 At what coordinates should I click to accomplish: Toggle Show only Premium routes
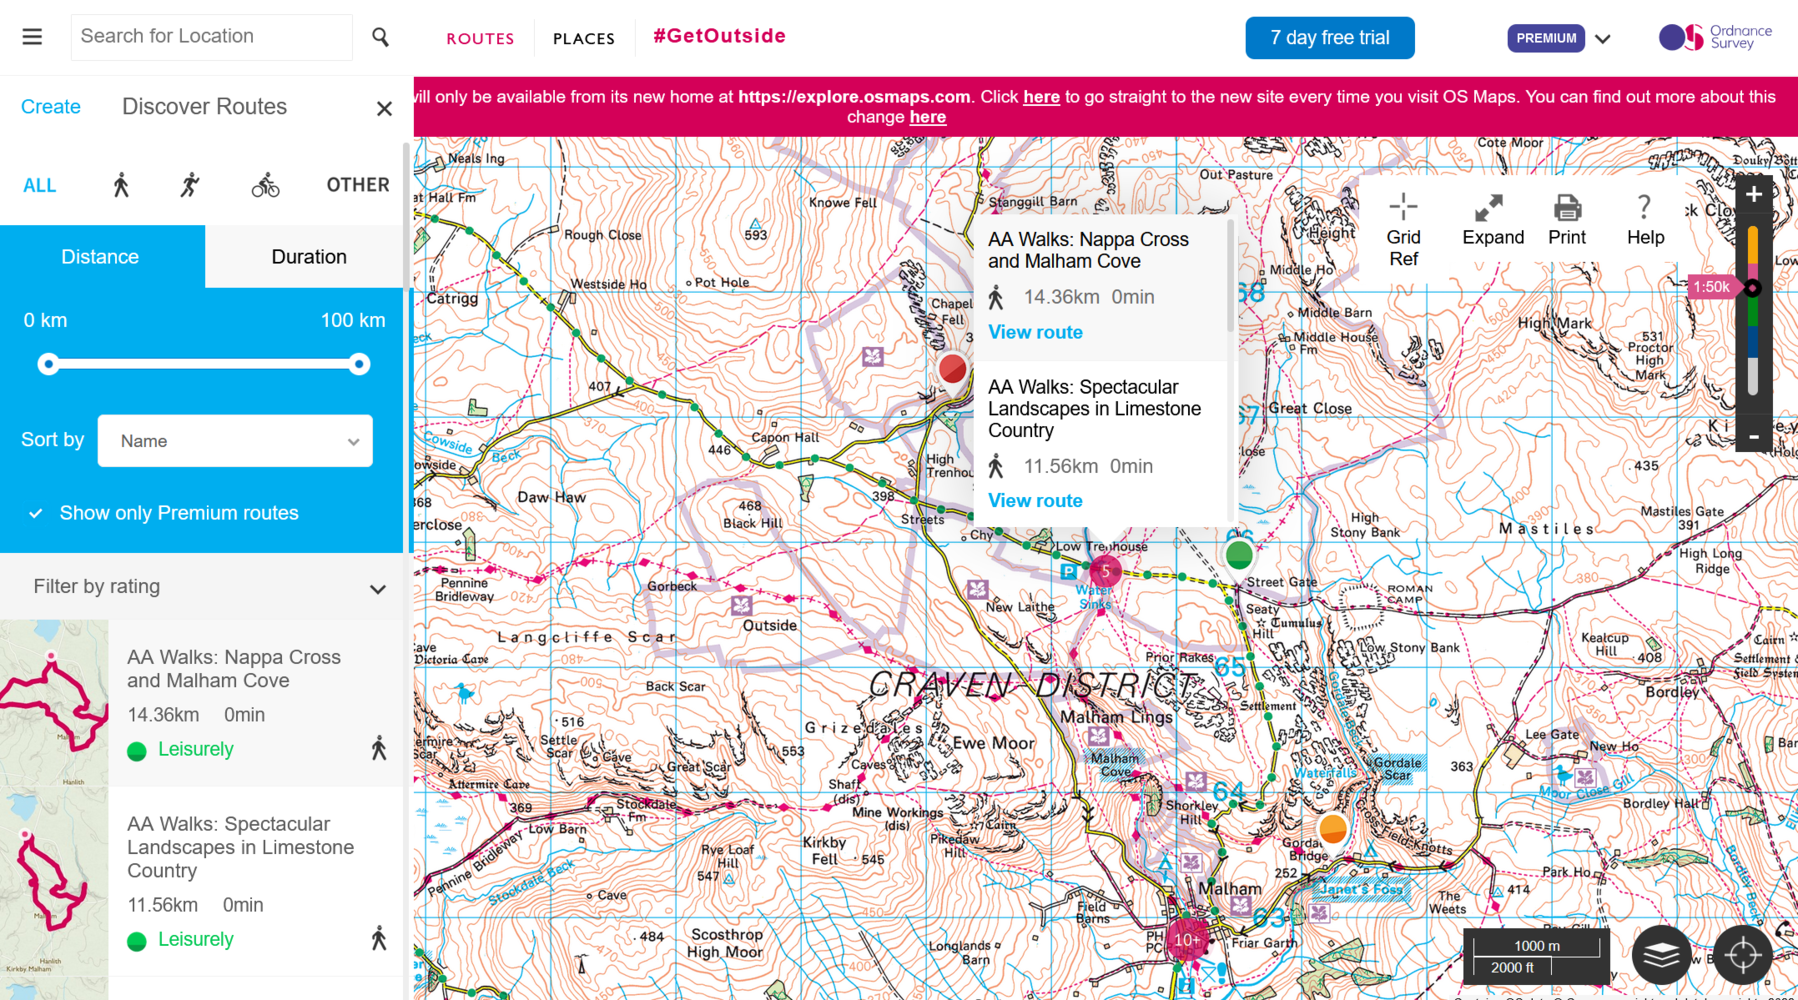(163, 513)
